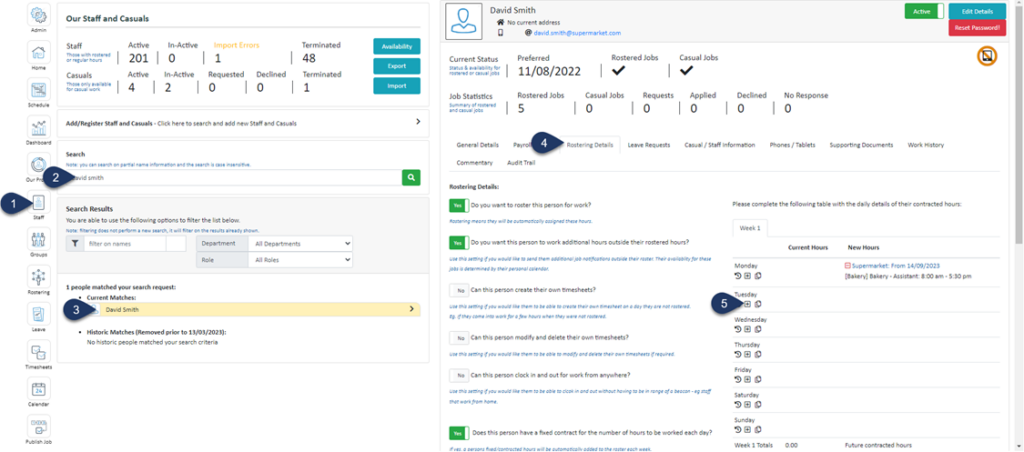1024x452 pixels.
Task: Click Wednesday's history icon
Action: [738, 329]
